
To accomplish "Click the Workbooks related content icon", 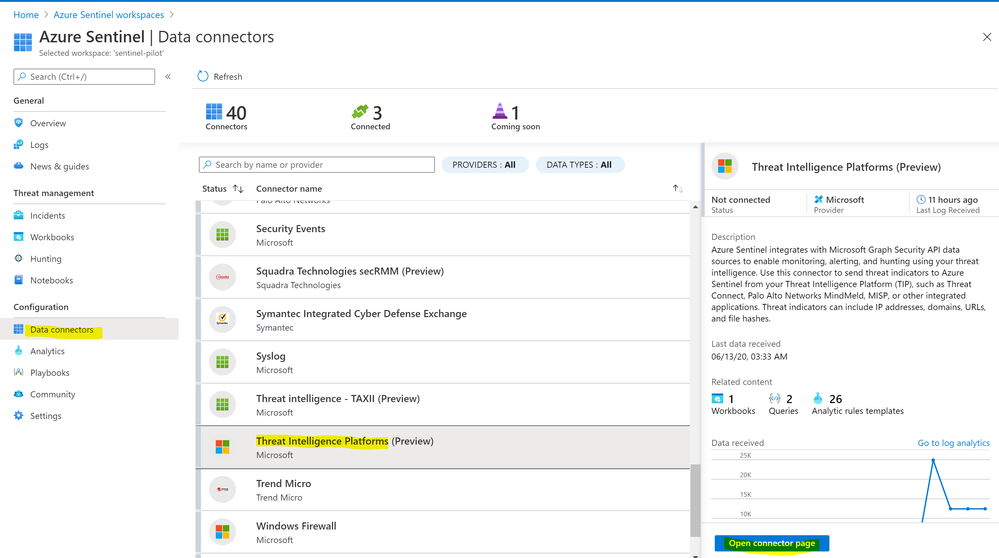I will coord(717,399).
